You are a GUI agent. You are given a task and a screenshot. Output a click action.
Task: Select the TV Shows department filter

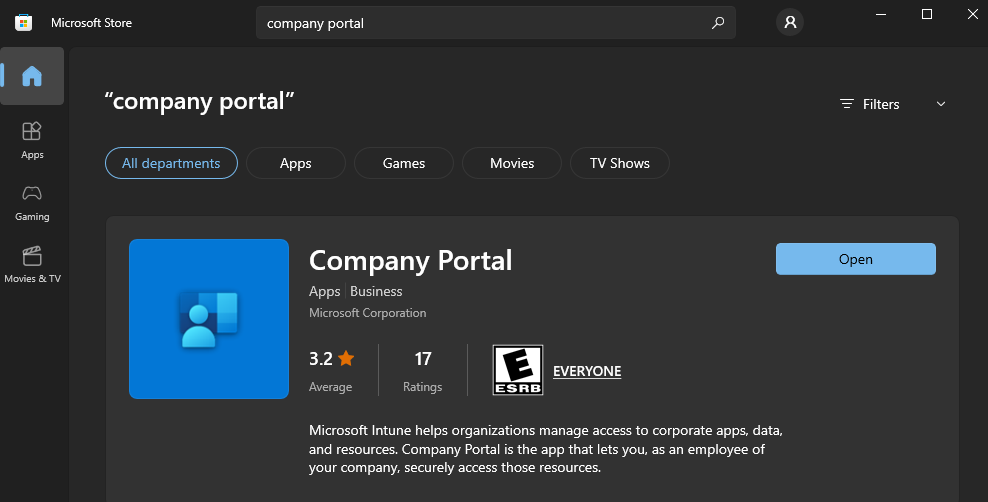click(x=619, y=163)
